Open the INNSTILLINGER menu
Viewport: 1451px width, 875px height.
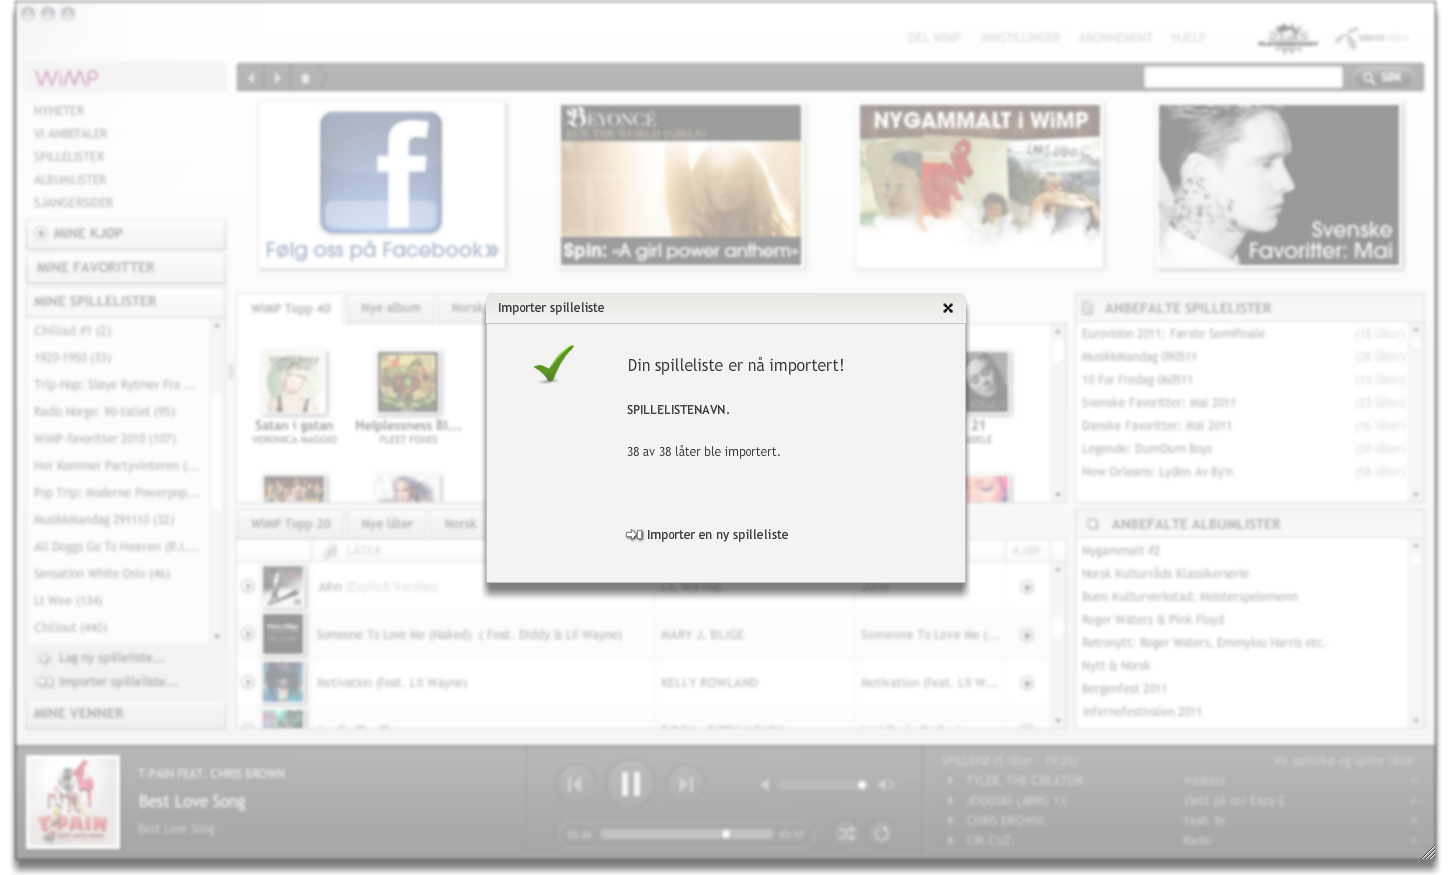[1019, 38]
